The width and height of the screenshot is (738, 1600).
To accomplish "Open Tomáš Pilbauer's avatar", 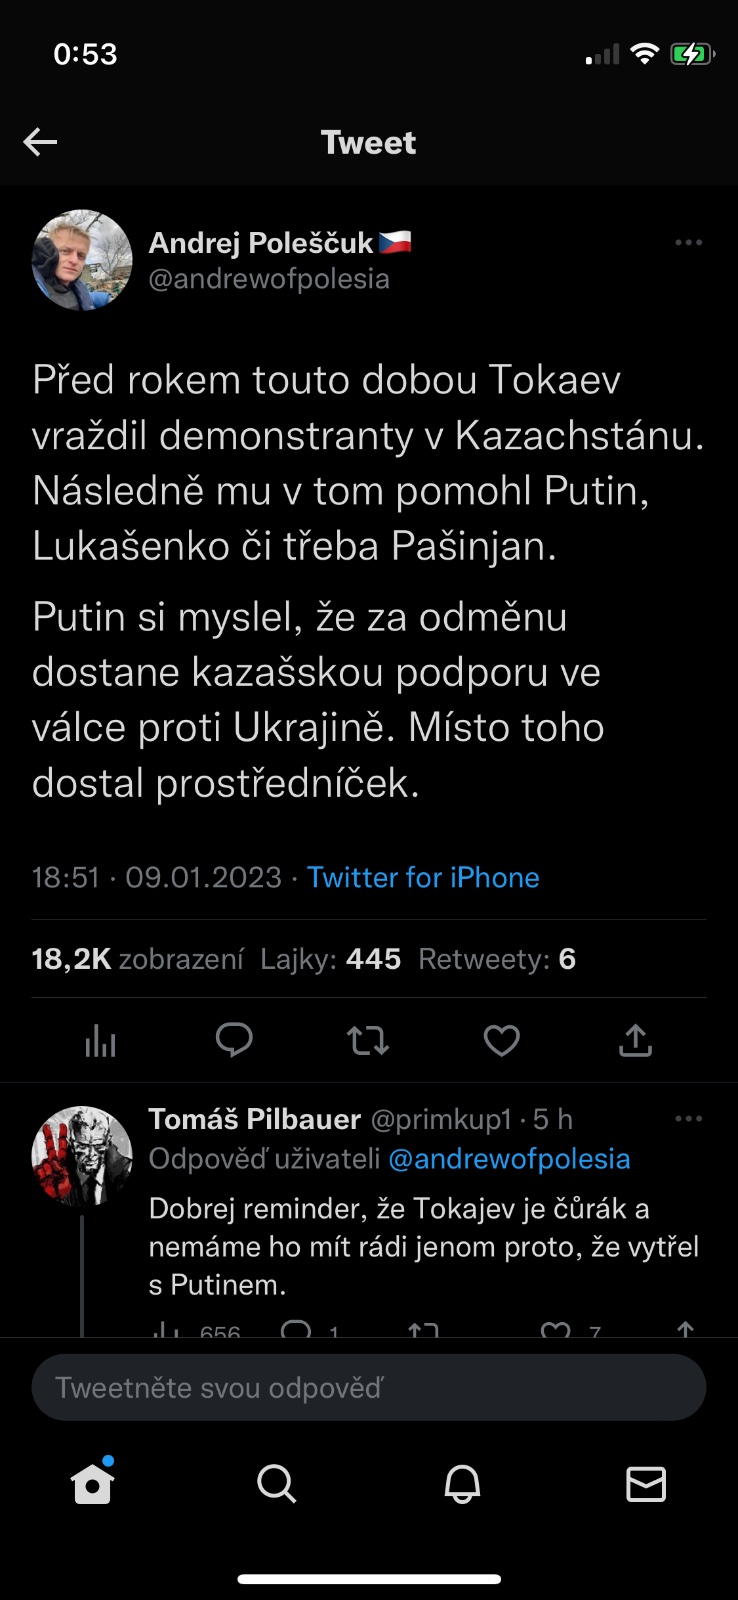I will pos(82,1156).
